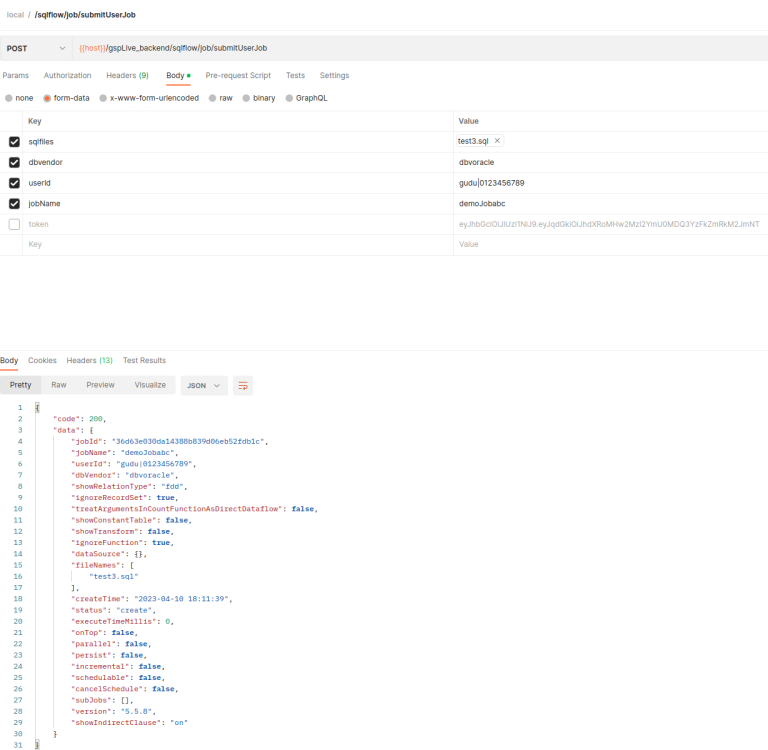Open the response Cookies tab
Screen dimensions: 768x750
[x=42, y=360]
